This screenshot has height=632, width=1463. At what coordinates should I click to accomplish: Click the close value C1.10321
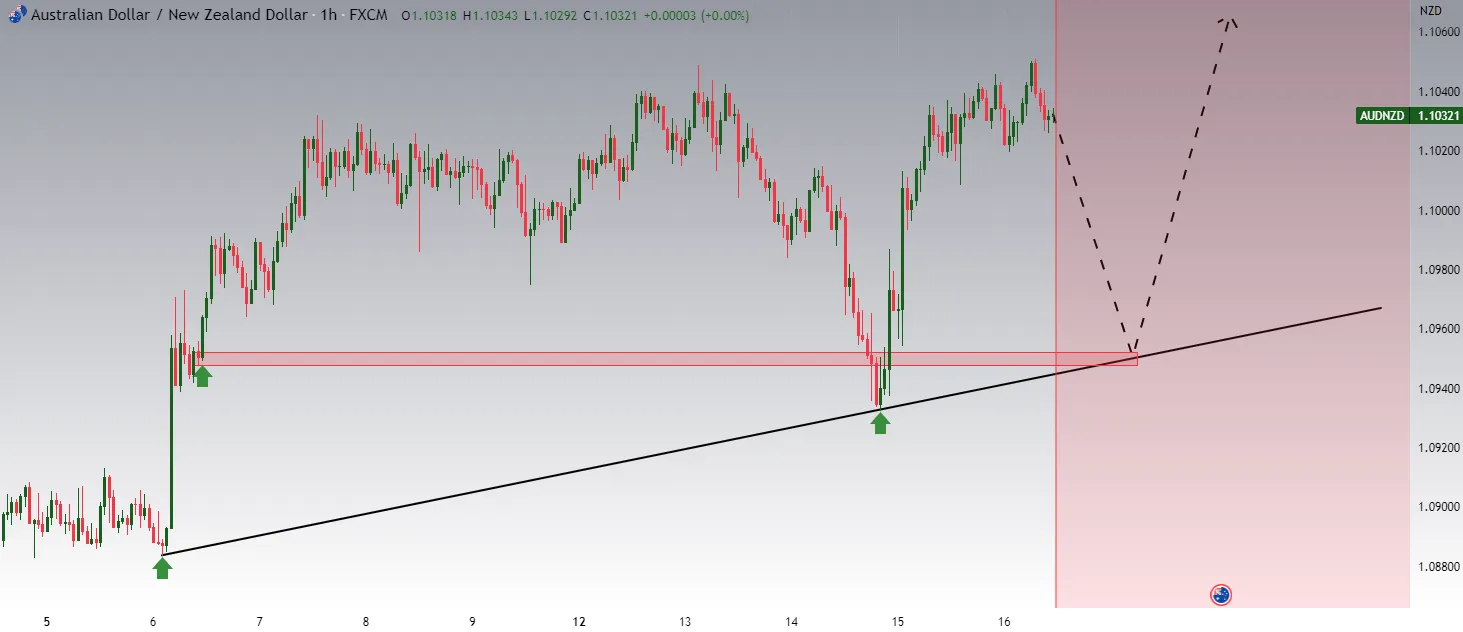pos(612,16)
